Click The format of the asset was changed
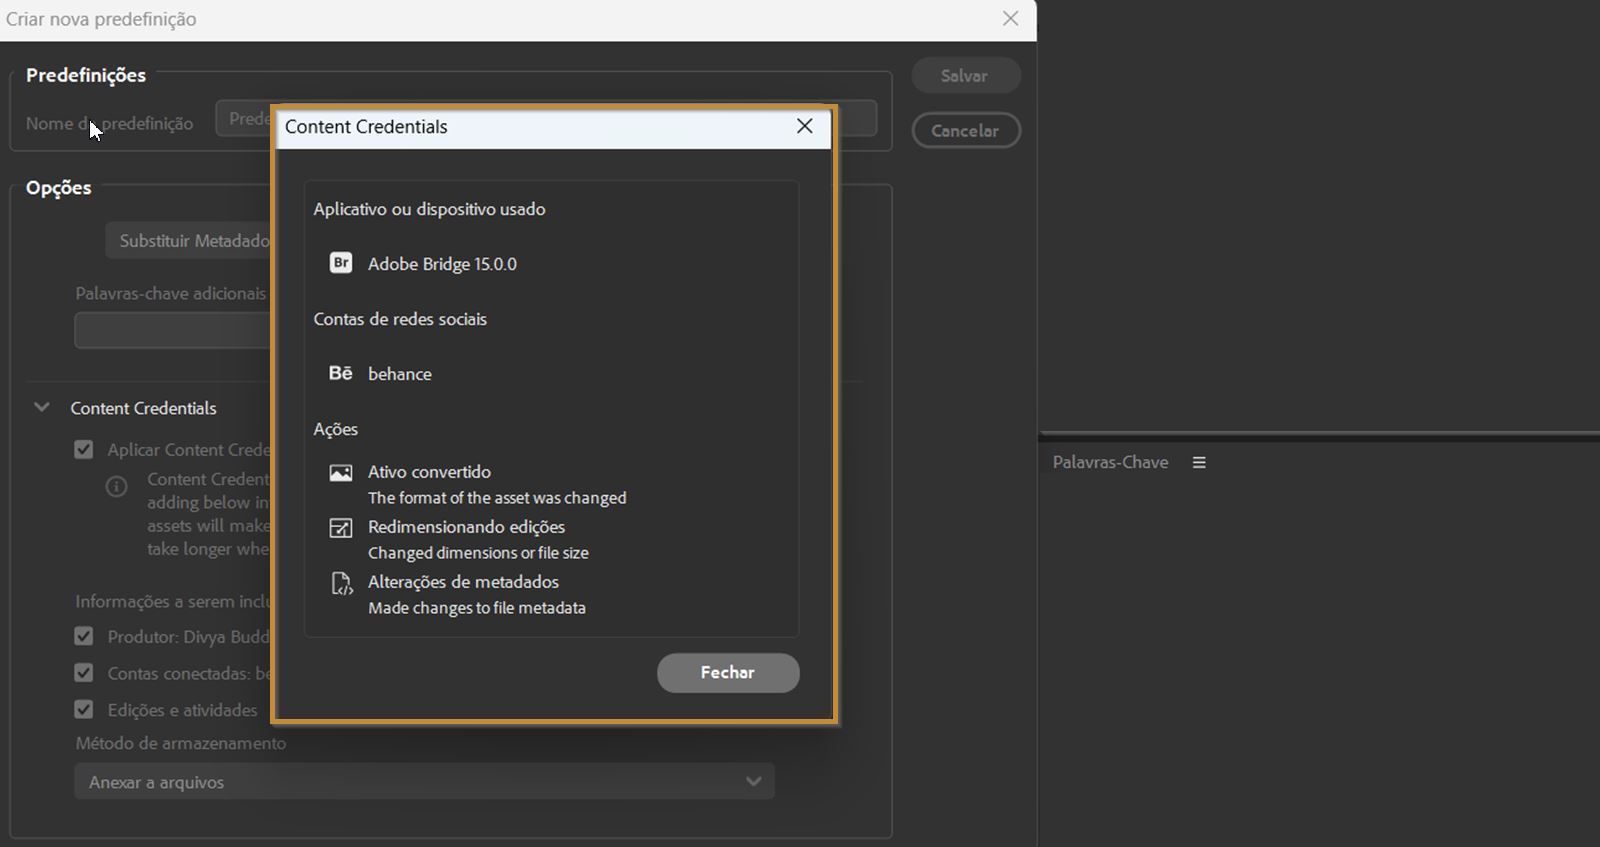Viewport: 1600px width, 847px height. pyautogui.click(x=497, y=498)
